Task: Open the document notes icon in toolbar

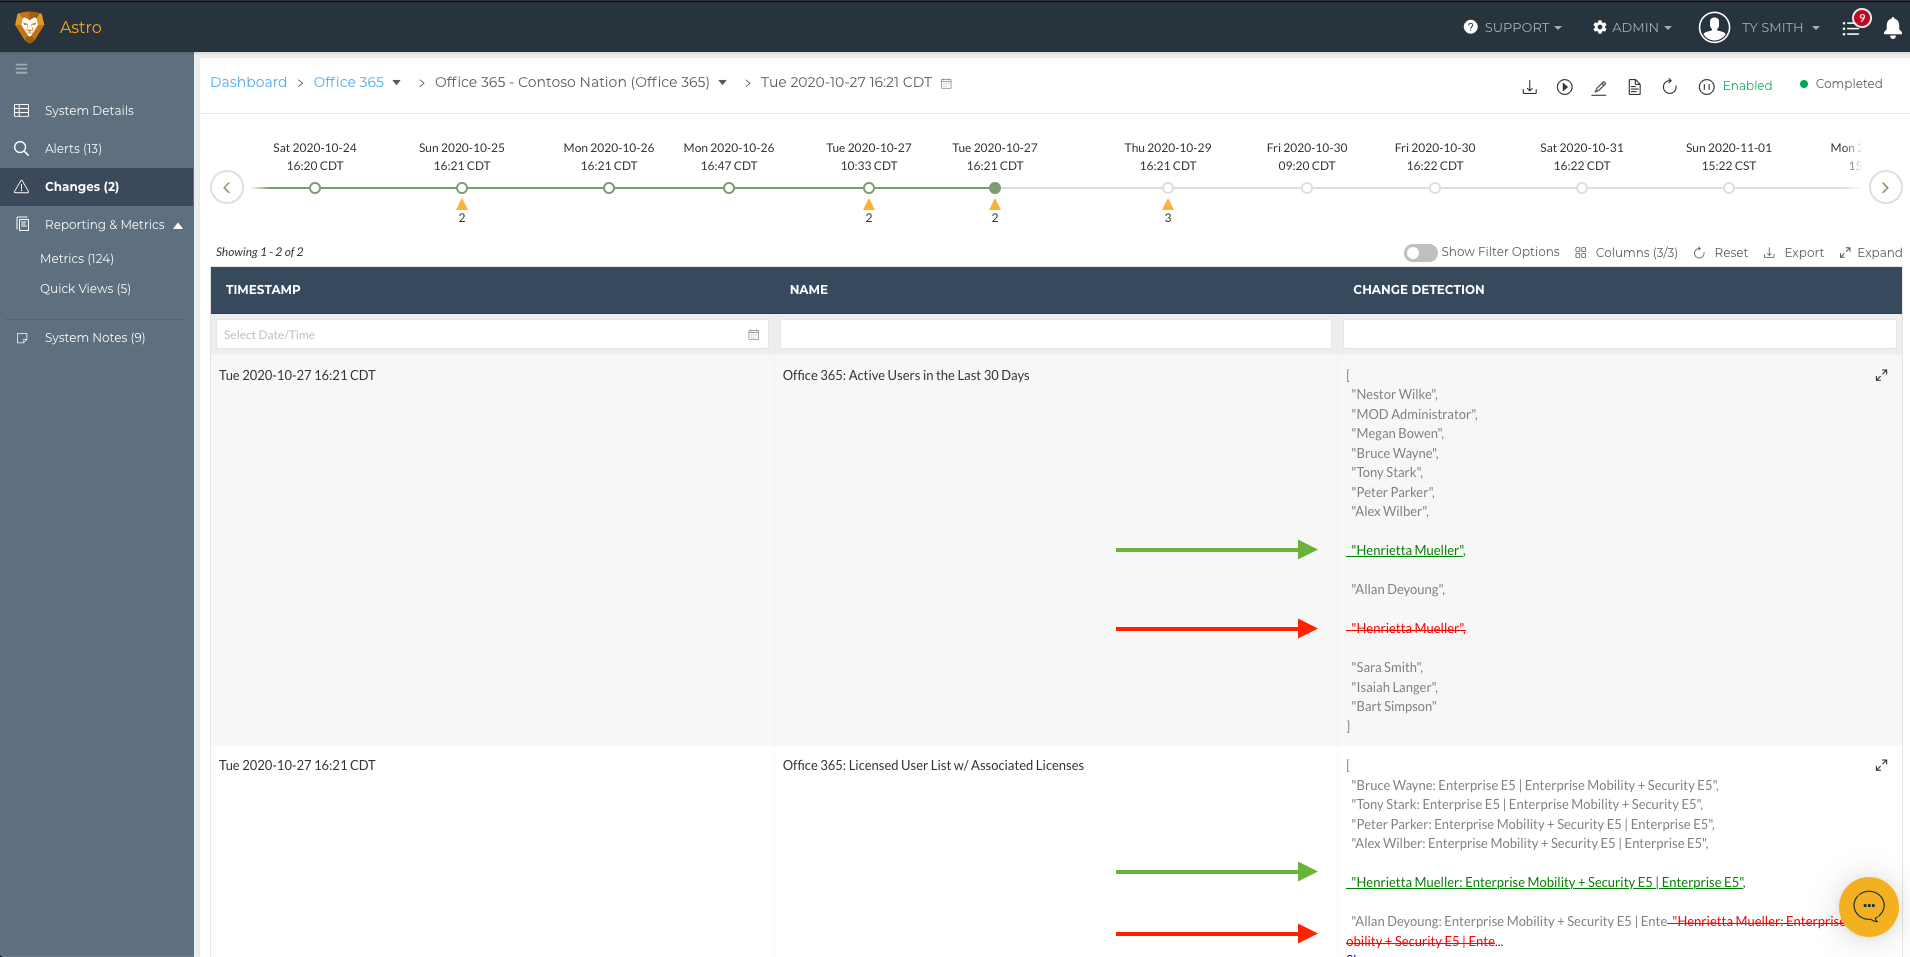Action: 1634,87
